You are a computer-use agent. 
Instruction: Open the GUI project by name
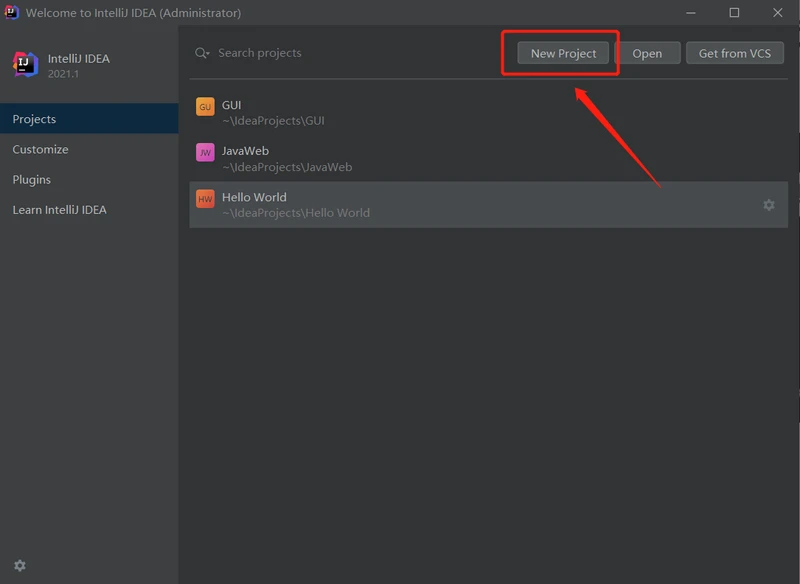click(x=231, y=105)
